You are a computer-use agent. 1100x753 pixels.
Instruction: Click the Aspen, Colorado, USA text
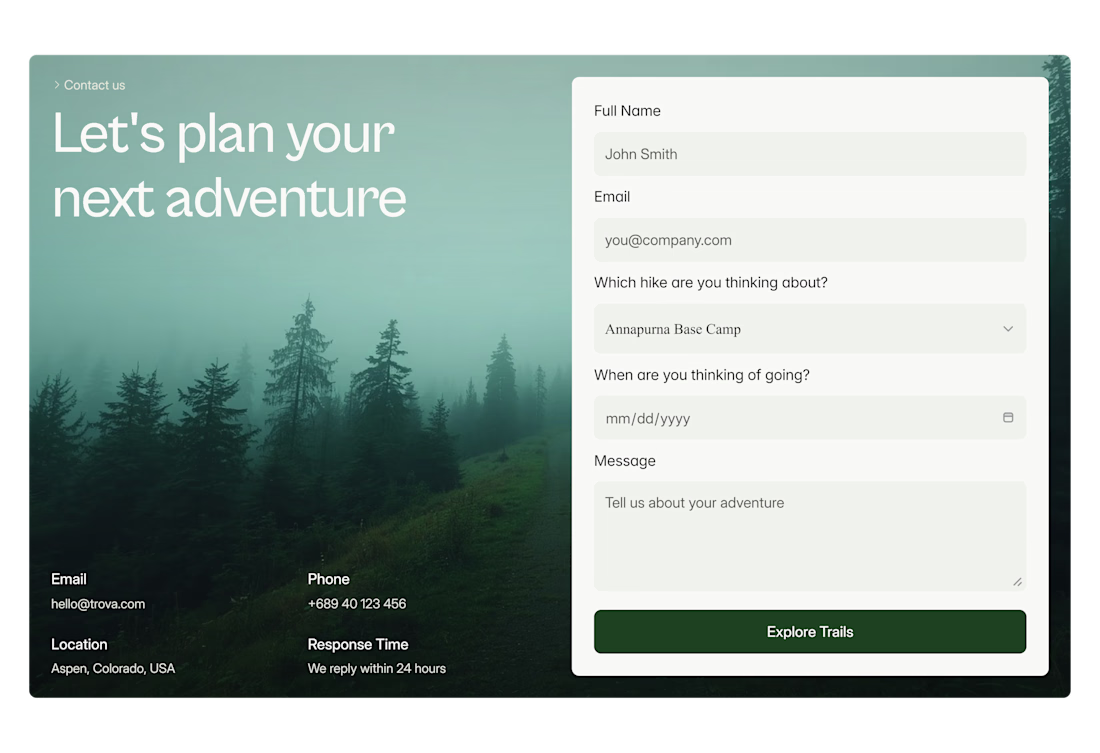(113, 668)
